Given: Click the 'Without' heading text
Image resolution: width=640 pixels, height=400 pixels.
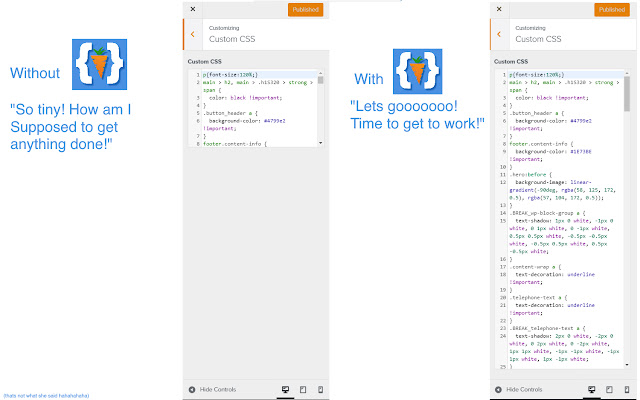Looking at the screenshot, I should tap(35, 73).
